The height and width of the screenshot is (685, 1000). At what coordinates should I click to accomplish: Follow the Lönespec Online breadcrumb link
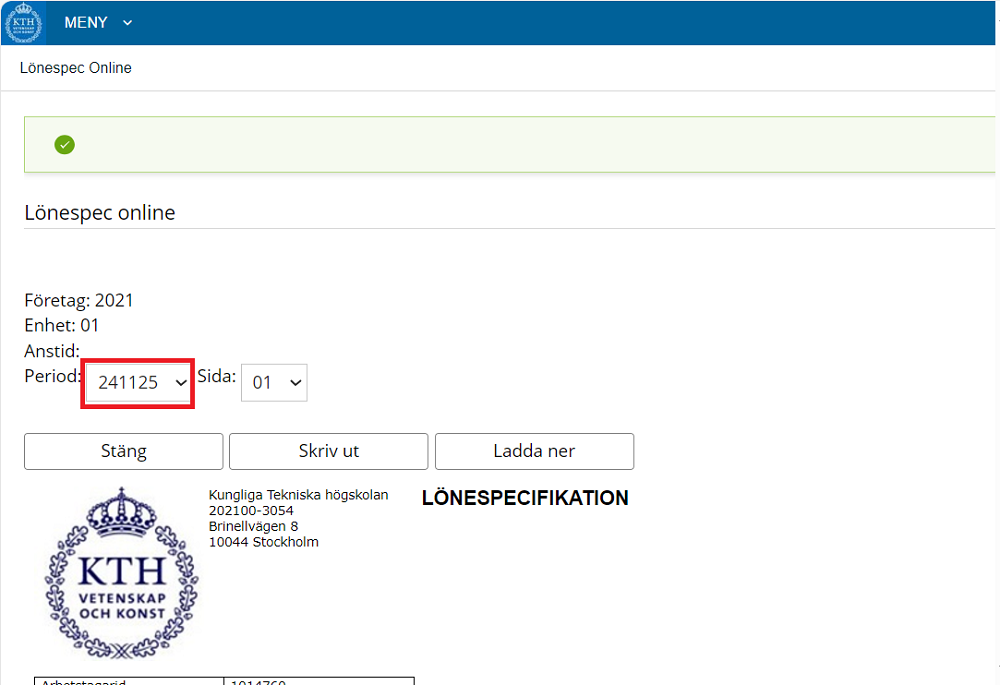[75, 67]
